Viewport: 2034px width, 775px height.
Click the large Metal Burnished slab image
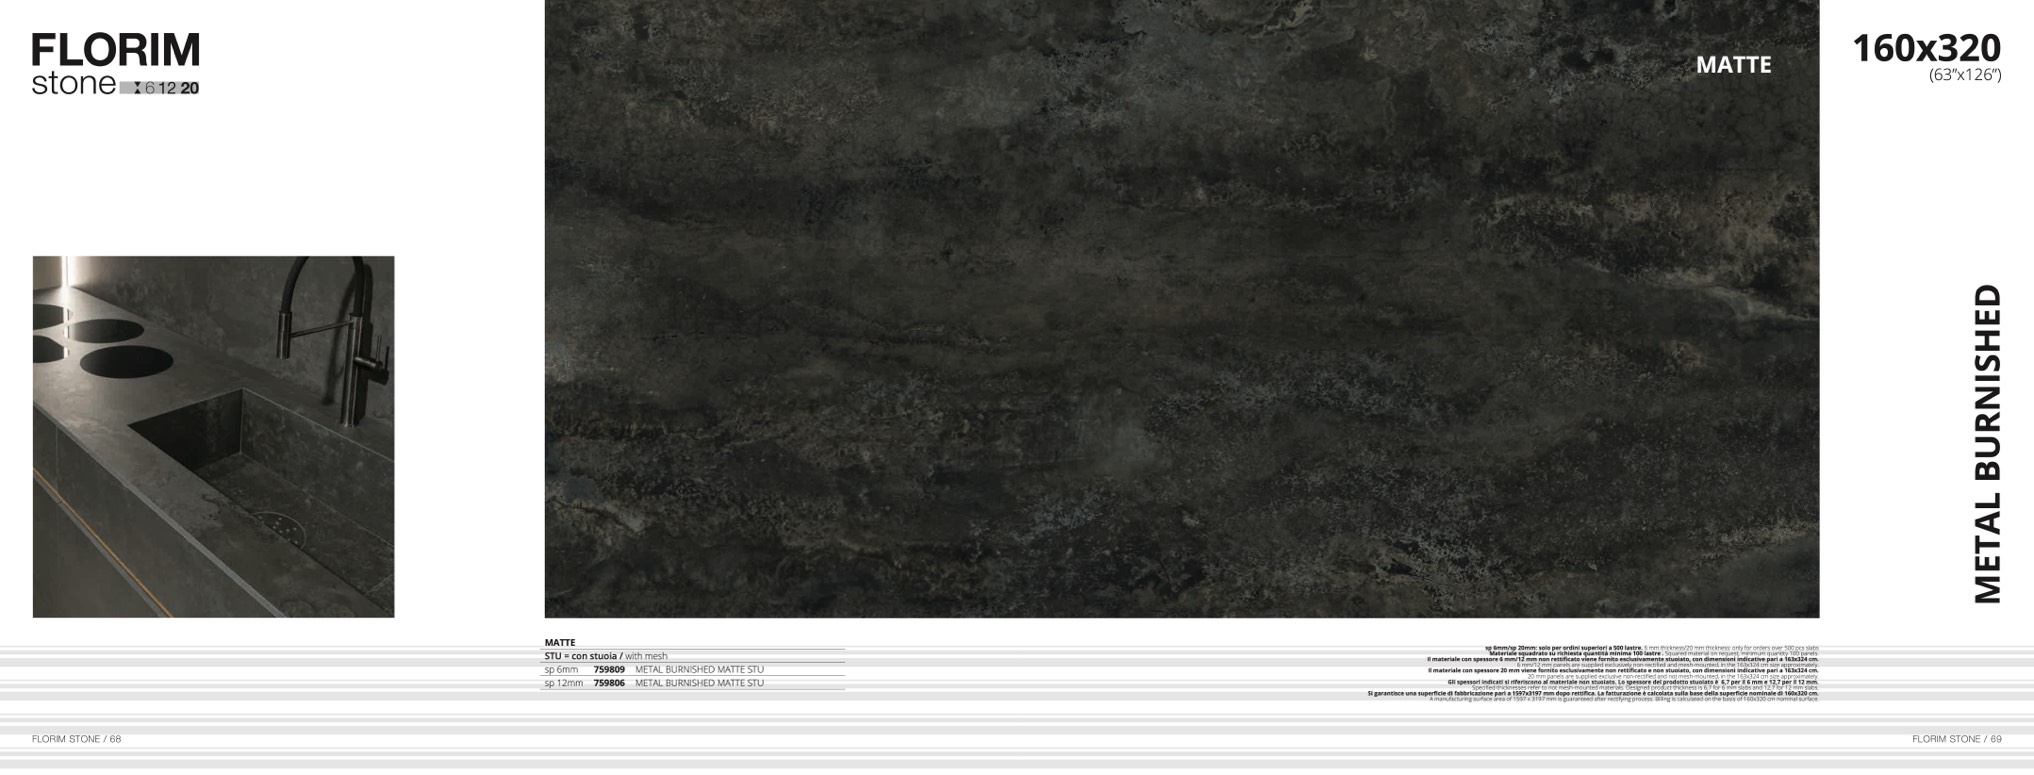(x=1180, y=308)
